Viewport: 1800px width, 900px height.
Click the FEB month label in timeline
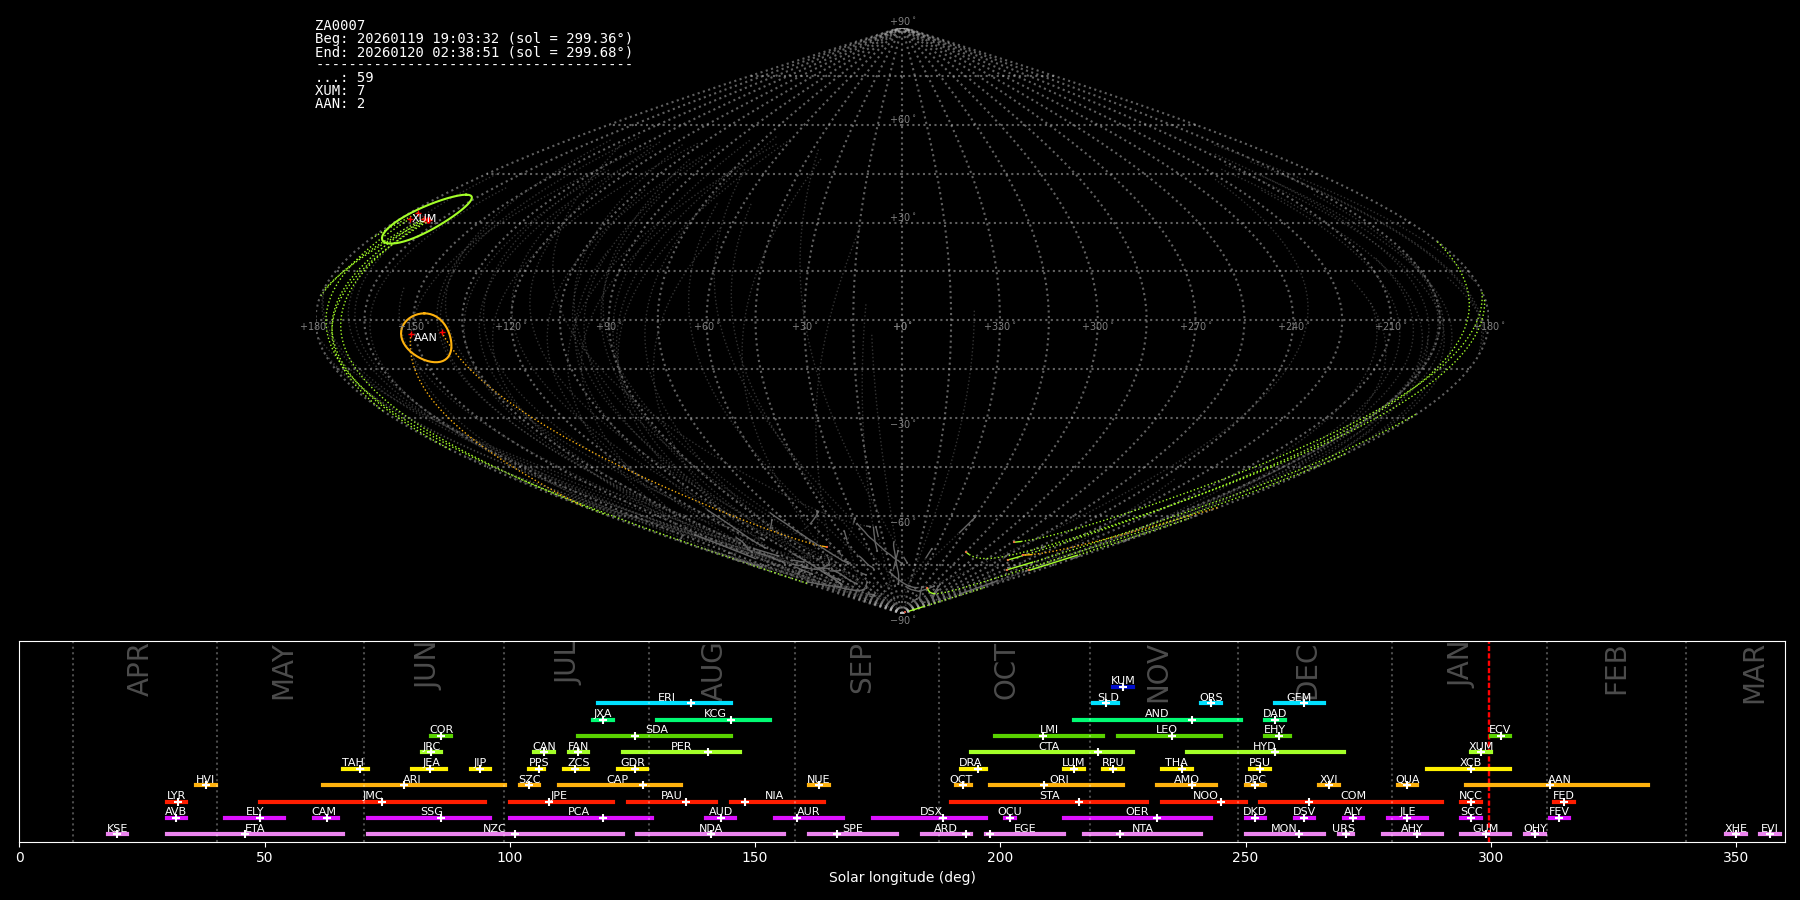coord(1616,670)
